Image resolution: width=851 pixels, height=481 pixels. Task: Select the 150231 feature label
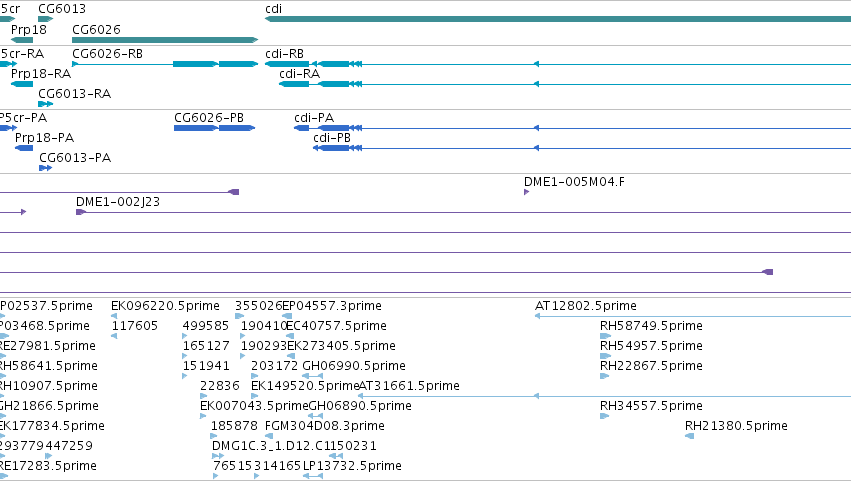point(353,447)
